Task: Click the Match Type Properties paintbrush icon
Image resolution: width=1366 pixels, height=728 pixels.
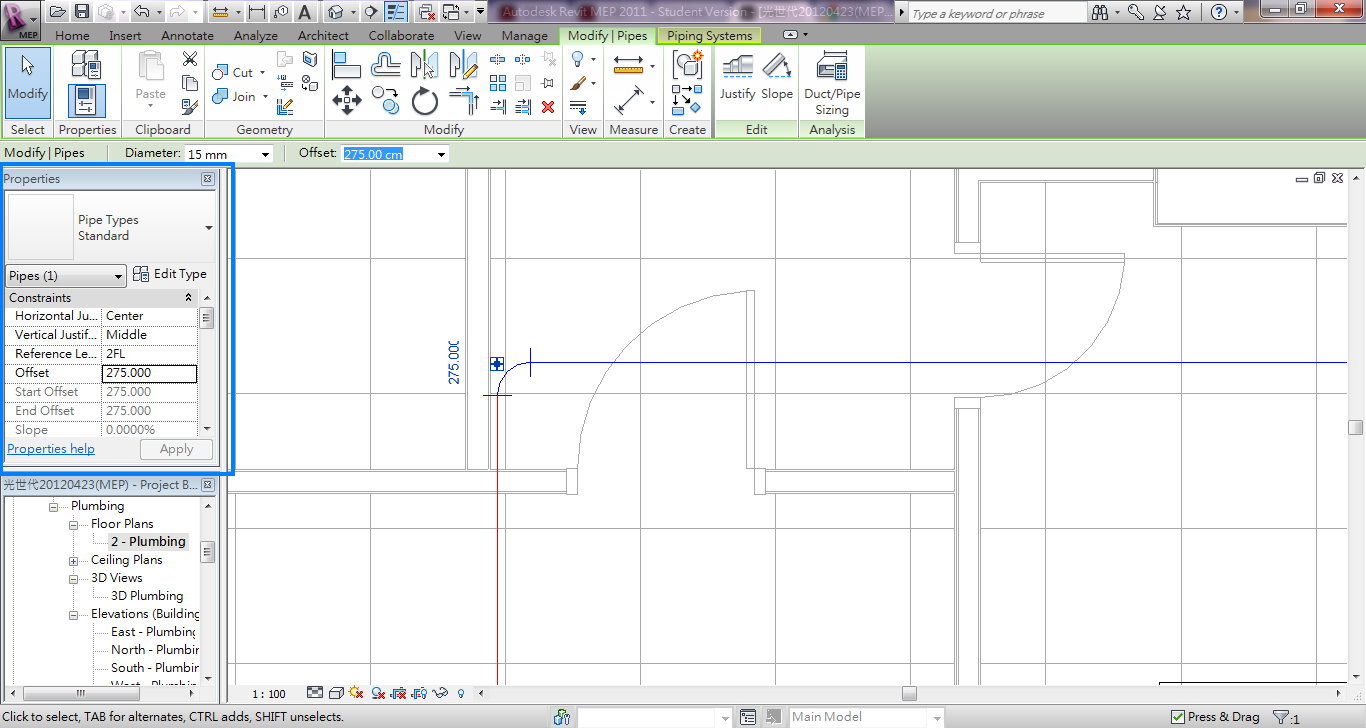Action: pos(190,106)
